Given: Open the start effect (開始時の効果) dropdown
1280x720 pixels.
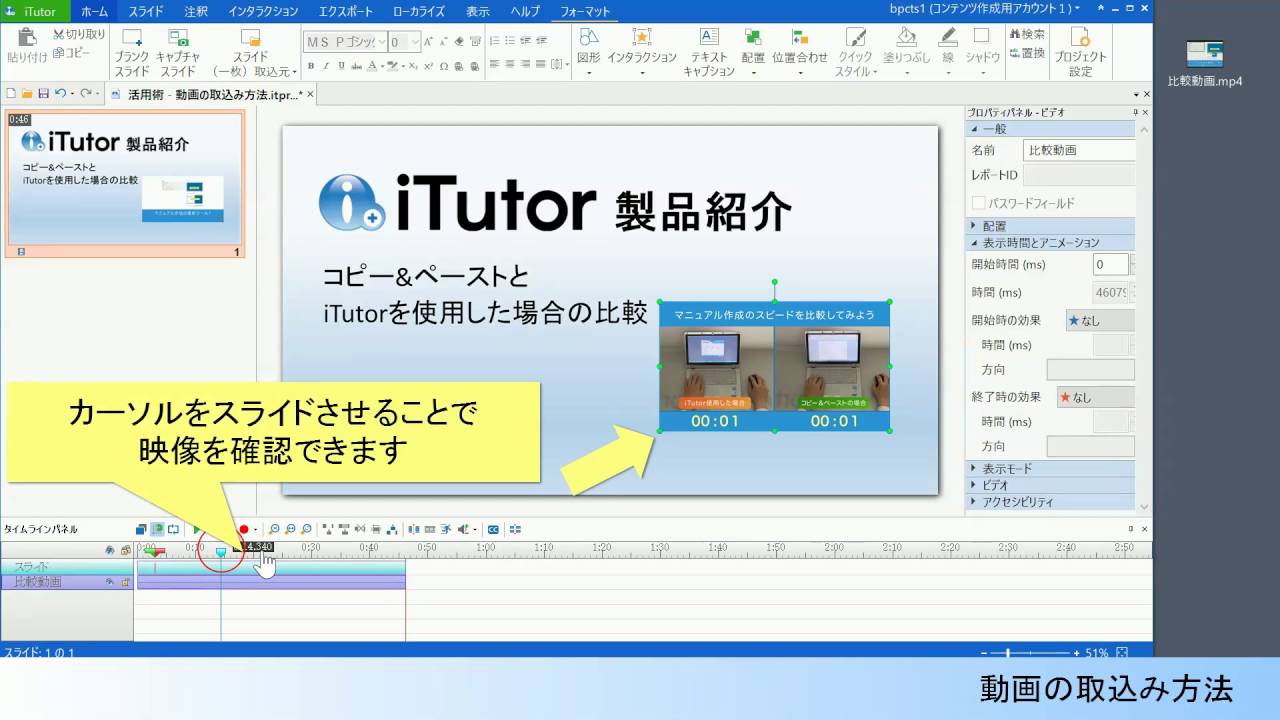Looking at the screenshot, I should [x=1100, y=321].
